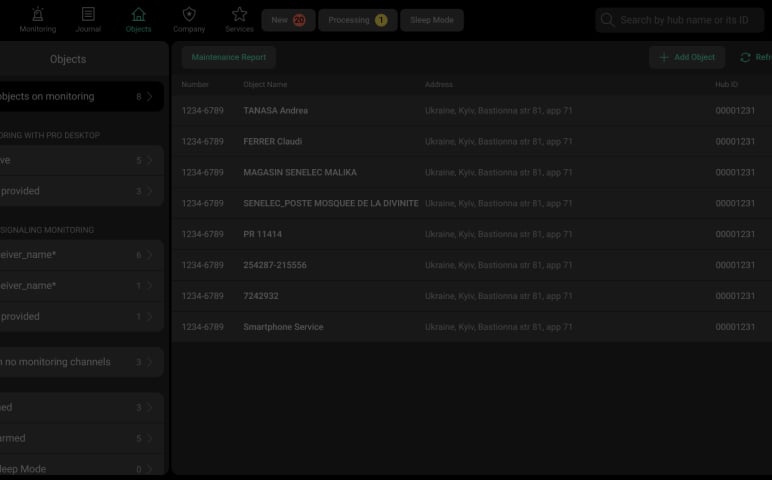Open the MAGASIN SENELEC MALIKA row
Image resolution: width=772 pixels, height=480 pixels.
point(299,173)
